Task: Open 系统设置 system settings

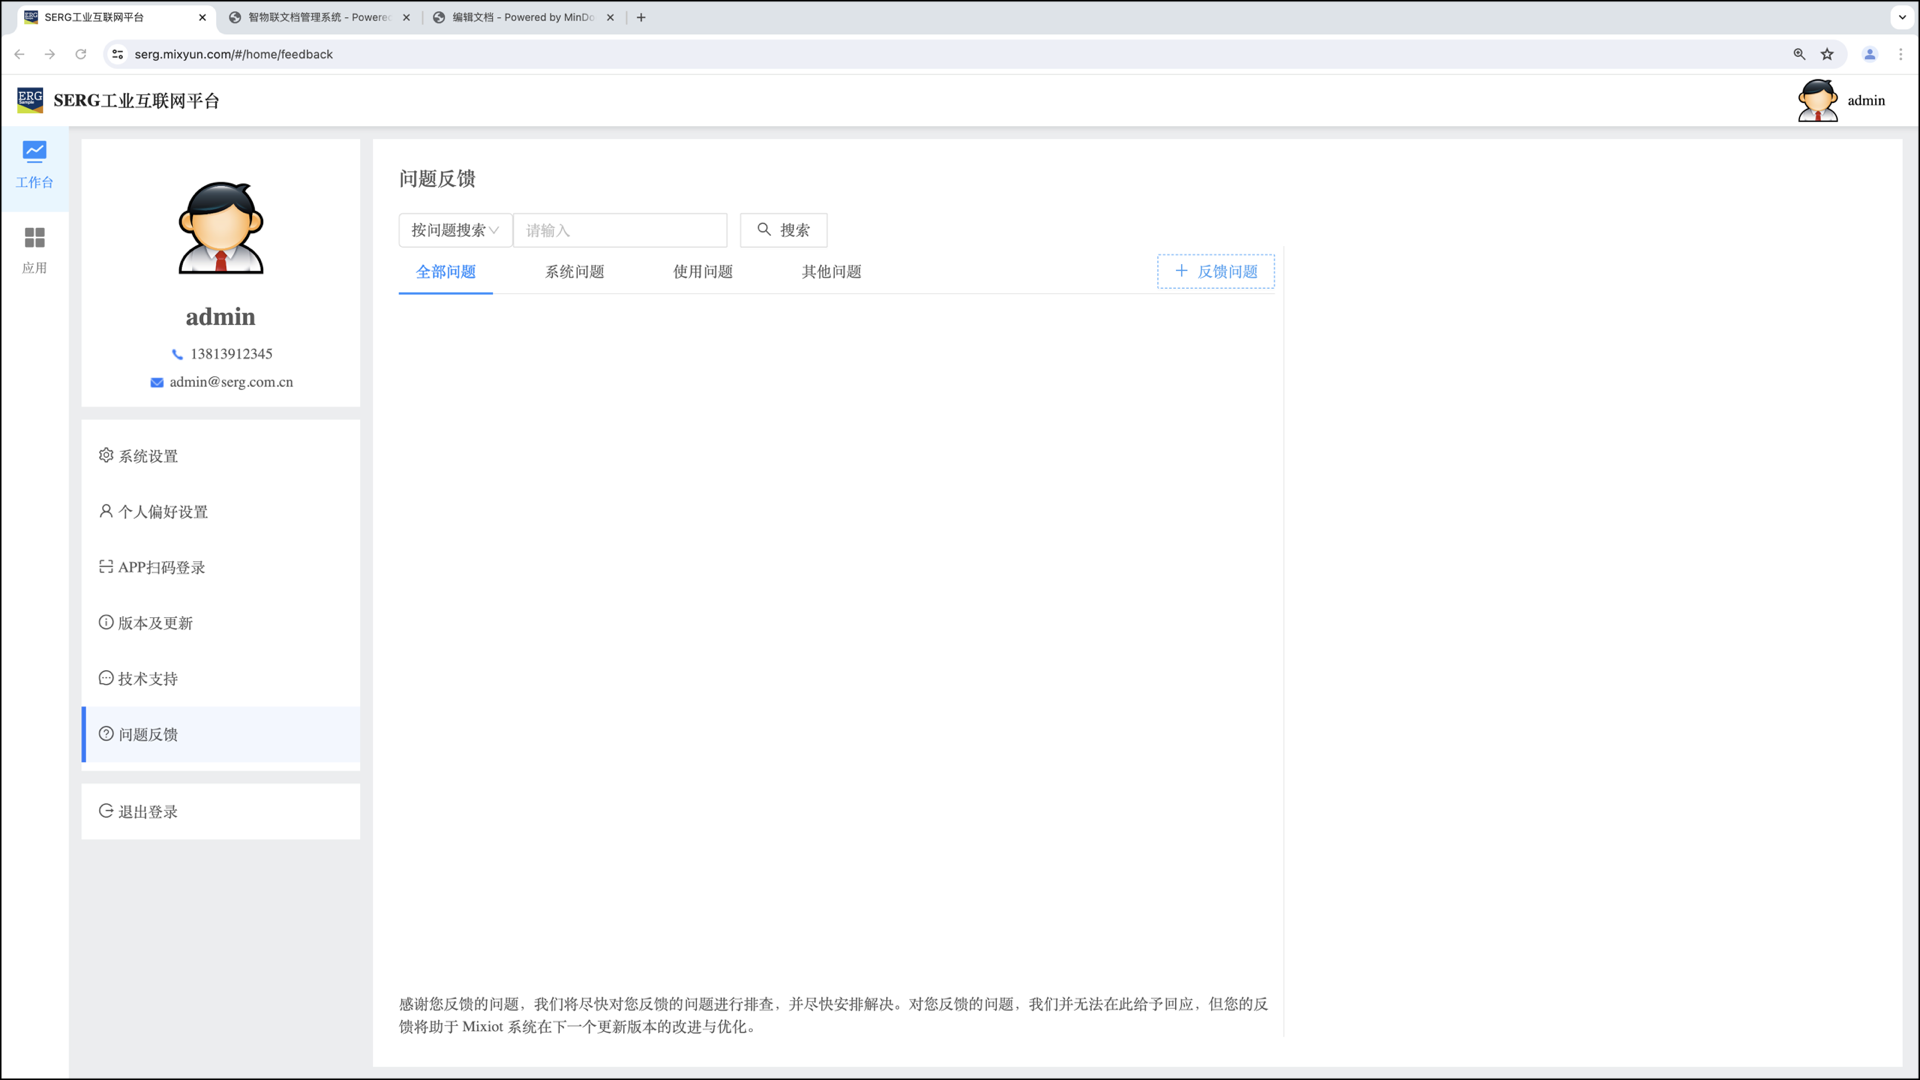Action: pos(148,456)
